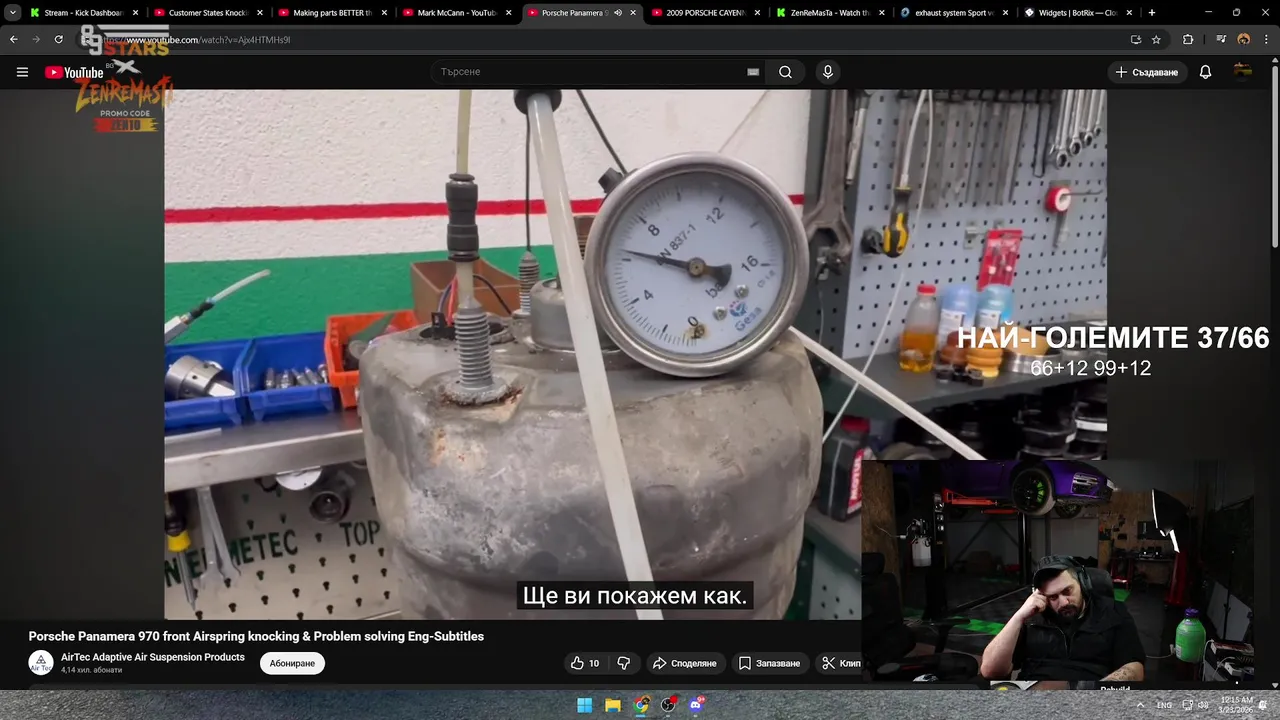Open a new browser tab
Screen dimensions: 1280x720
pos(1152,13)
